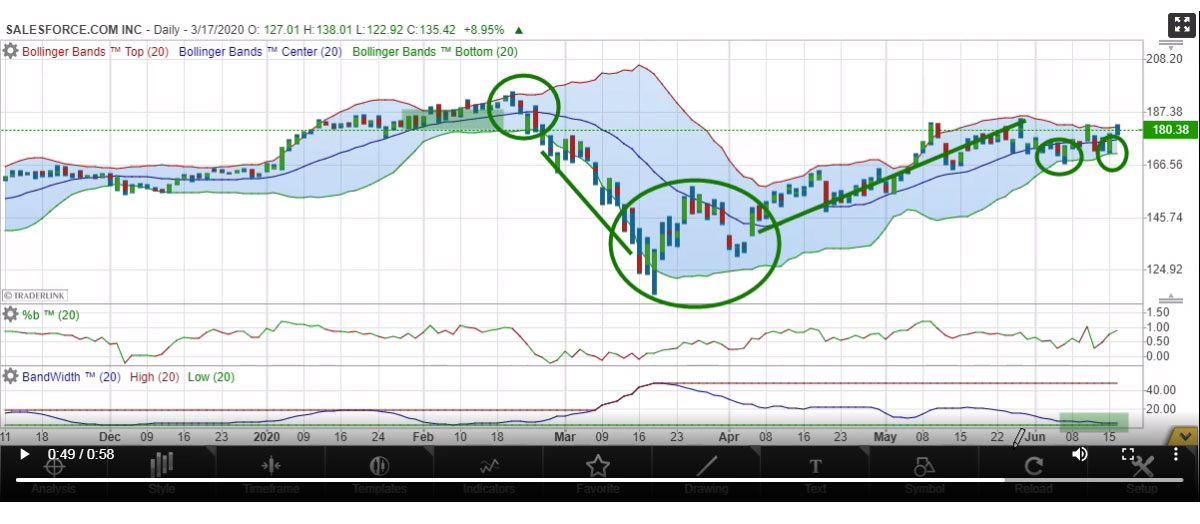Viewport: 1200px width, 524px height.
Task: Select Bollinger Bands Center (20) label
Action: (x=262, y=51)
